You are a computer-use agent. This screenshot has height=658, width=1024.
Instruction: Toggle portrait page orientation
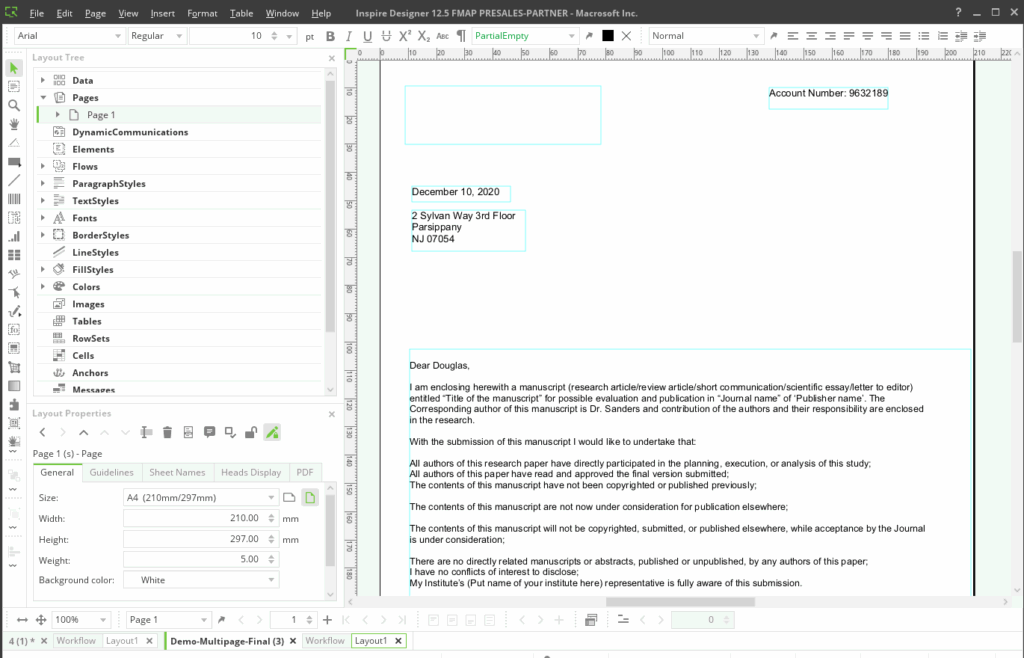click(x=310, y=497)
